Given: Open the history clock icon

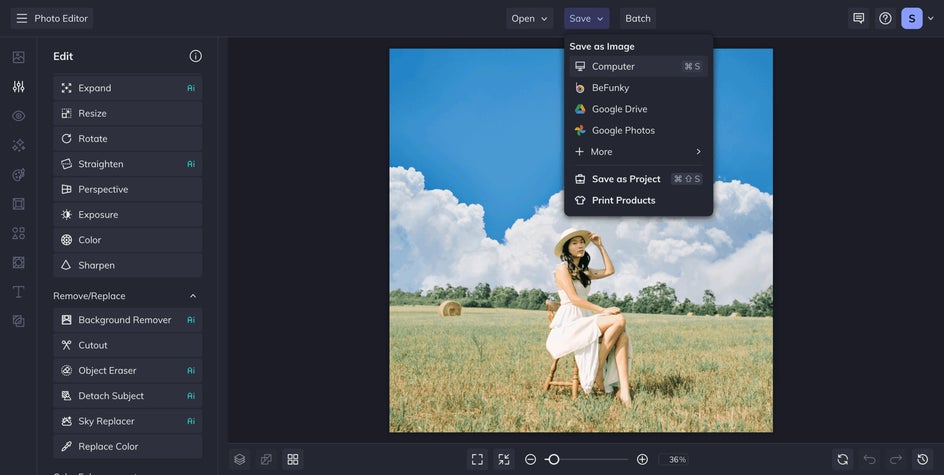Looking at the screenshot, I should pyautogui.click(x=922, y=459).
